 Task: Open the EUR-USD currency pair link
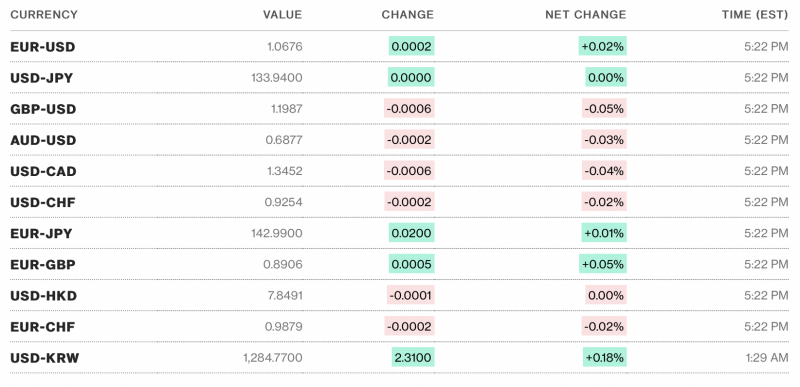tap(42, 47)
